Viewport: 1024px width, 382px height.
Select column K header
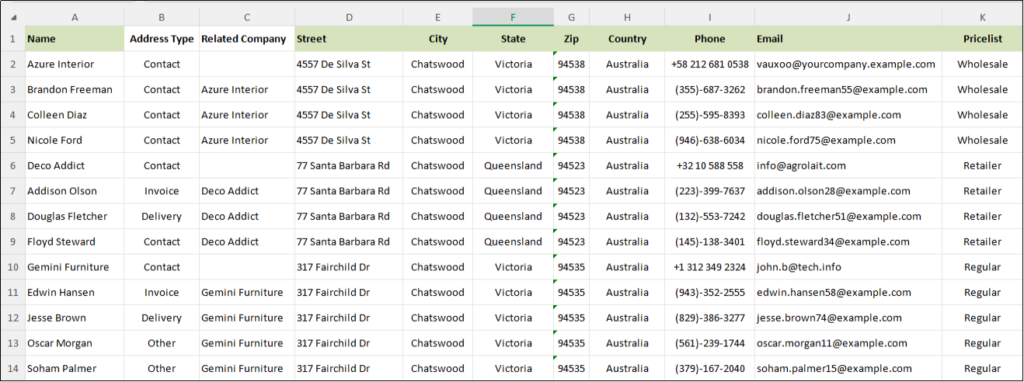coord(982,18)
